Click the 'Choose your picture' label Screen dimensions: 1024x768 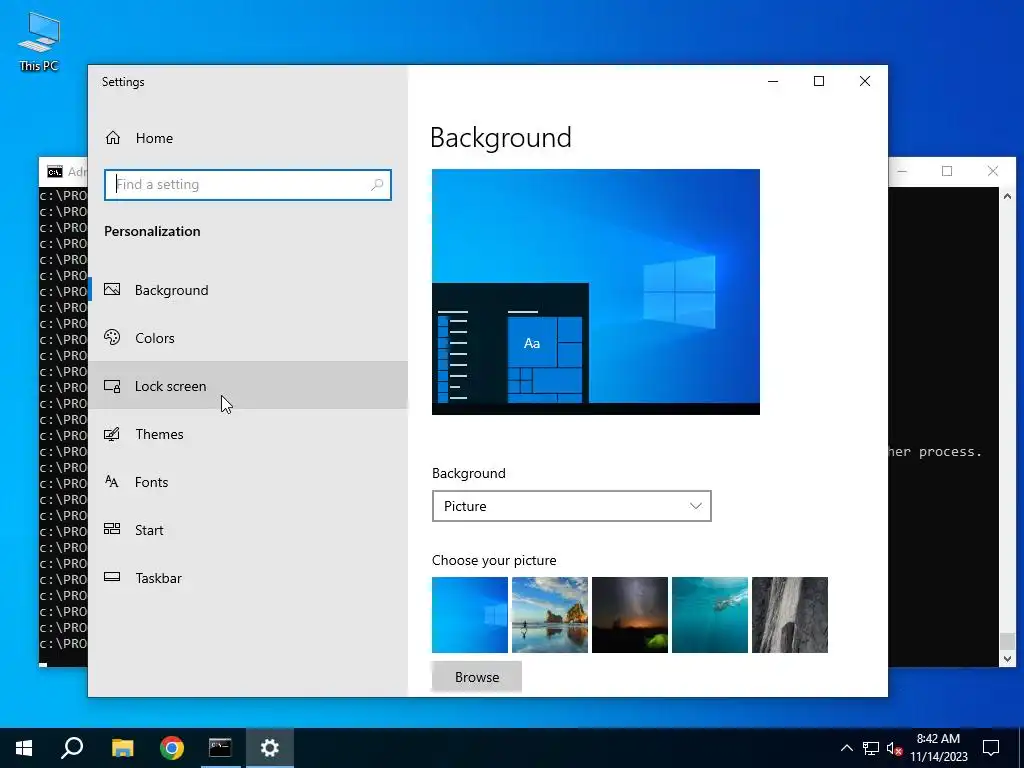(494, 560)
